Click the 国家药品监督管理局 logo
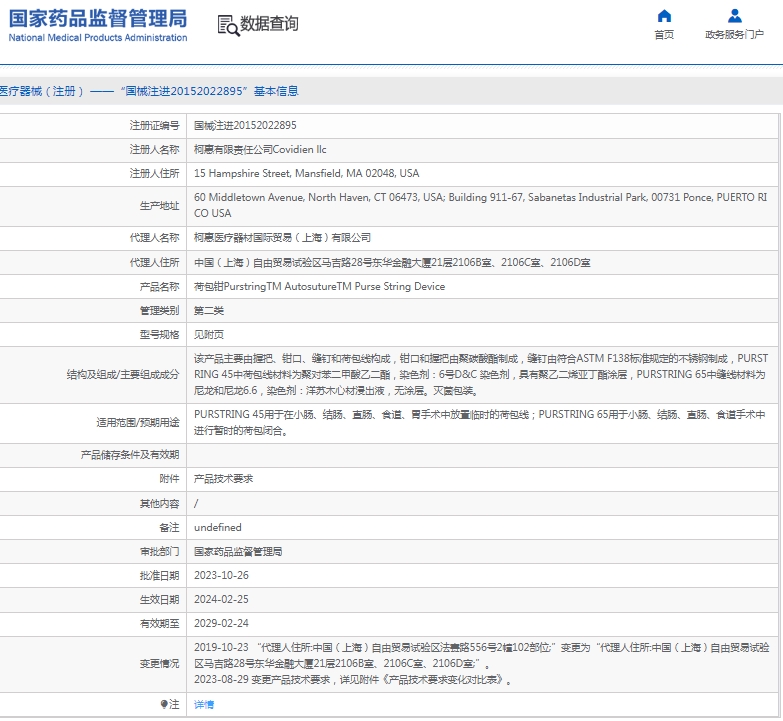This screenshot has width=783, height=721. (98, 18)
